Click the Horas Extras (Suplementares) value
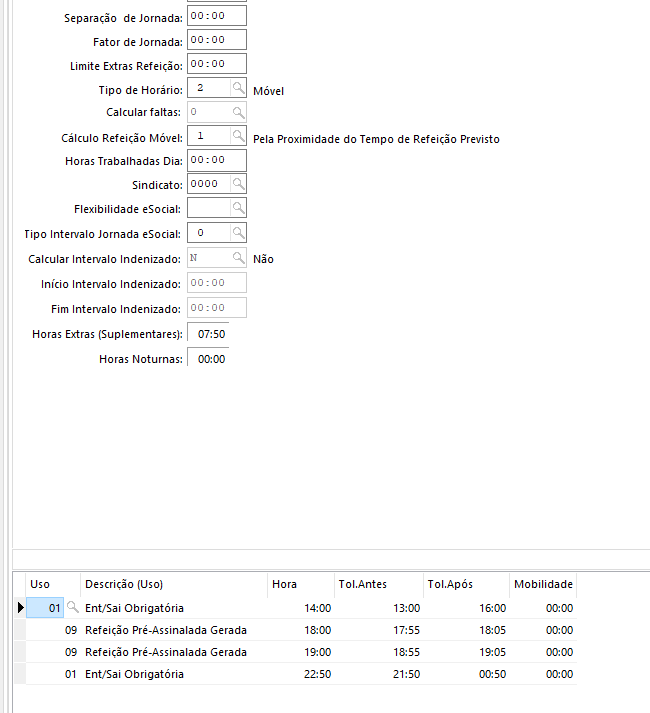 coord(211,333)
